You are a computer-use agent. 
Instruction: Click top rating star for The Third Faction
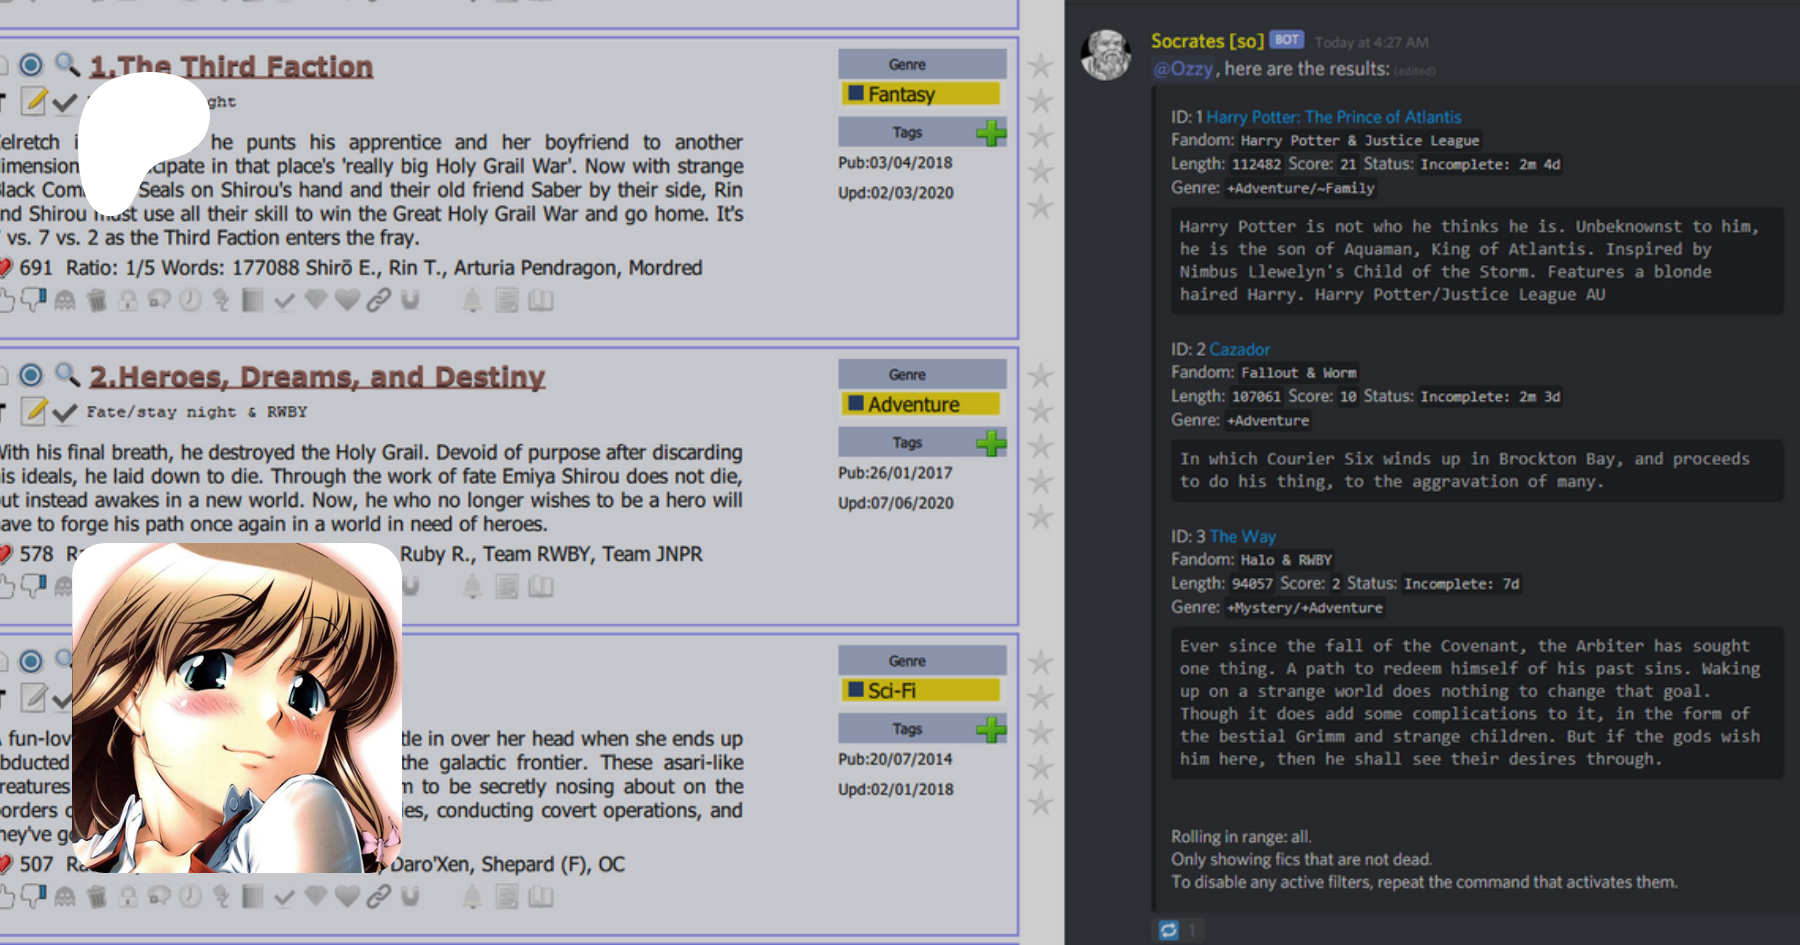point(1041,66)
